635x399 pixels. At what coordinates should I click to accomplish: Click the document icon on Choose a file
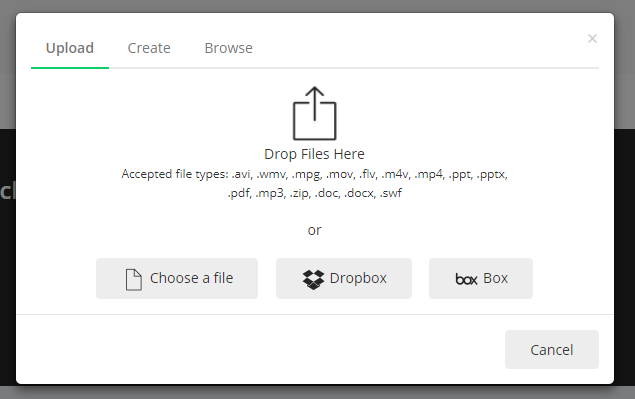tap(133, 280)
